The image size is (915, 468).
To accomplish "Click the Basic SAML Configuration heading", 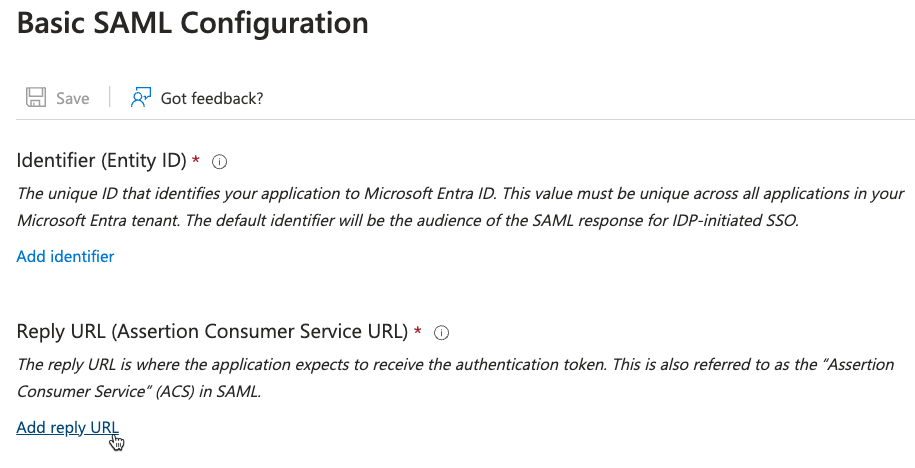I will [x=193, y=24].
